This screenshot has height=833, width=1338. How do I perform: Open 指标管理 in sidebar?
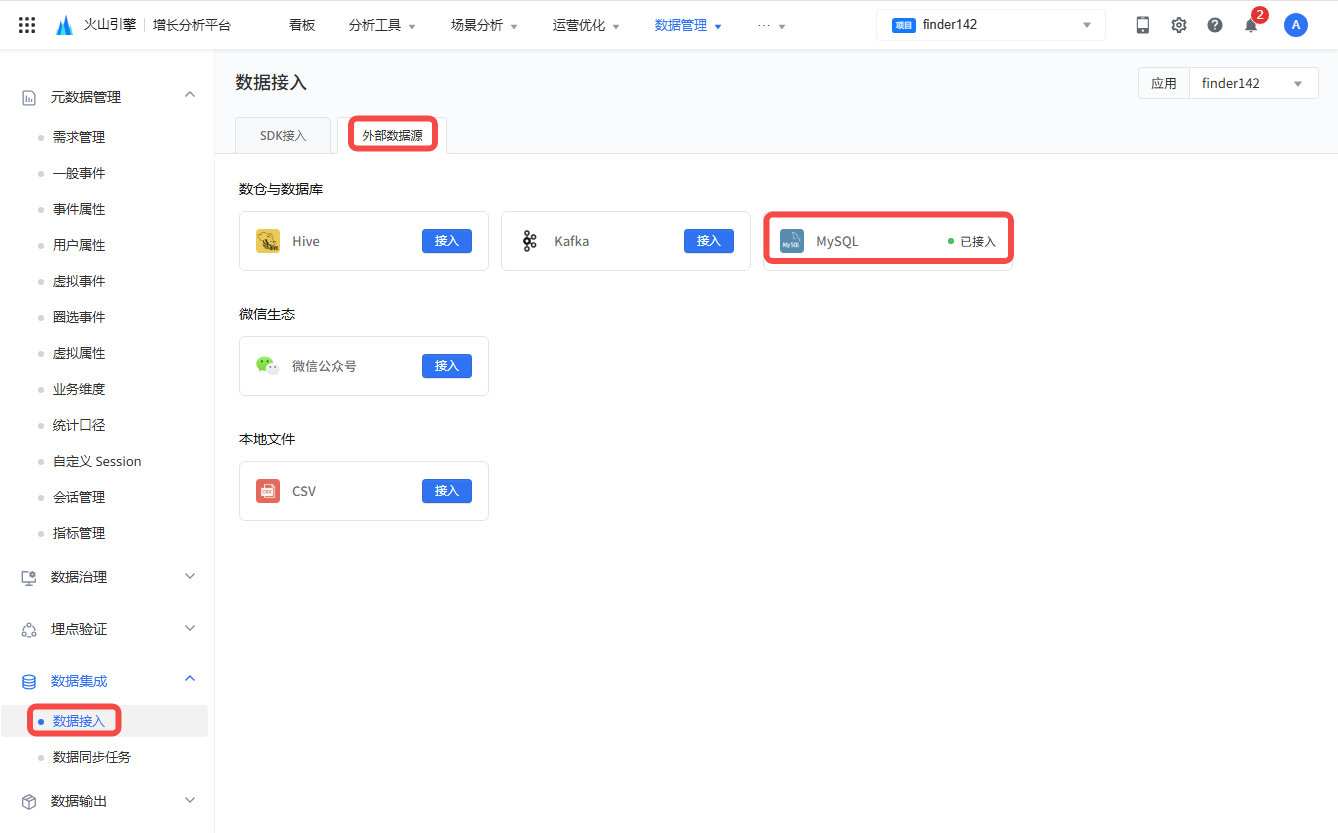point(79,533)
